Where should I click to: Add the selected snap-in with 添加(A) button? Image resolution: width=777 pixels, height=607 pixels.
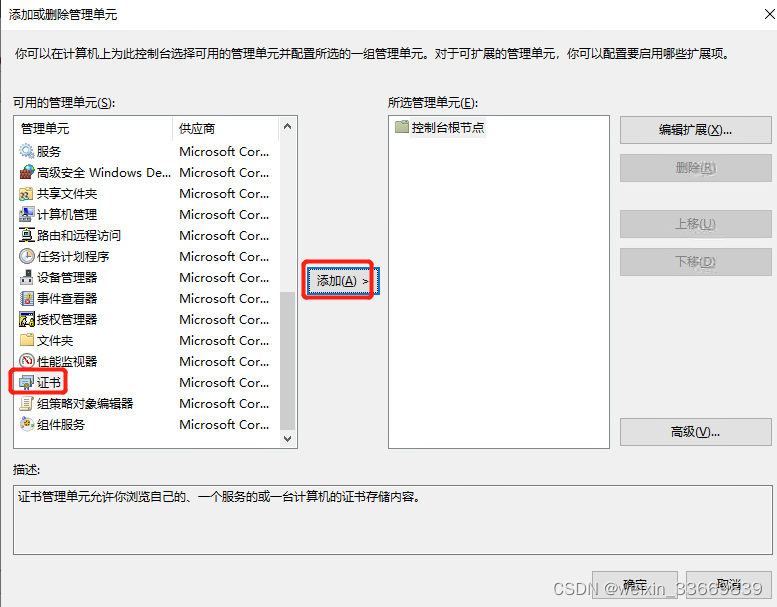point(342,281)
